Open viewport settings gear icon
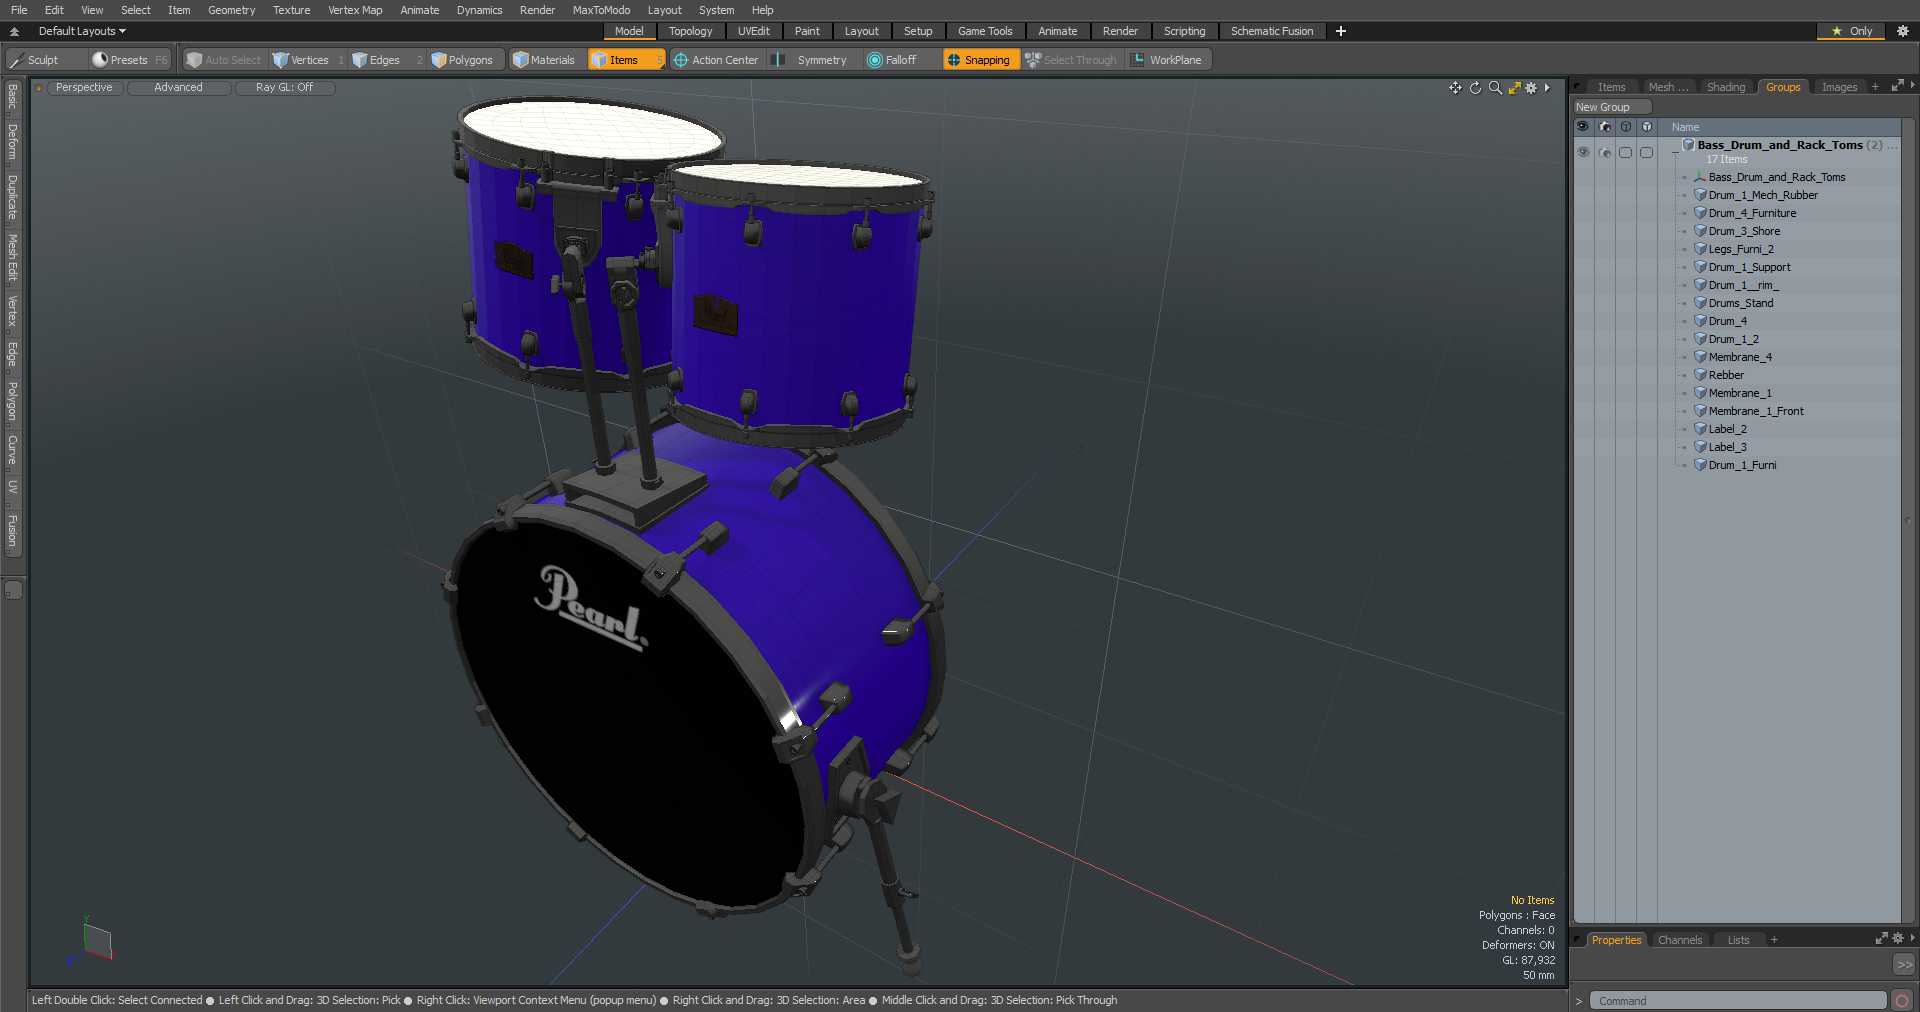1920x1012 pixels. tap(1531, 88)
